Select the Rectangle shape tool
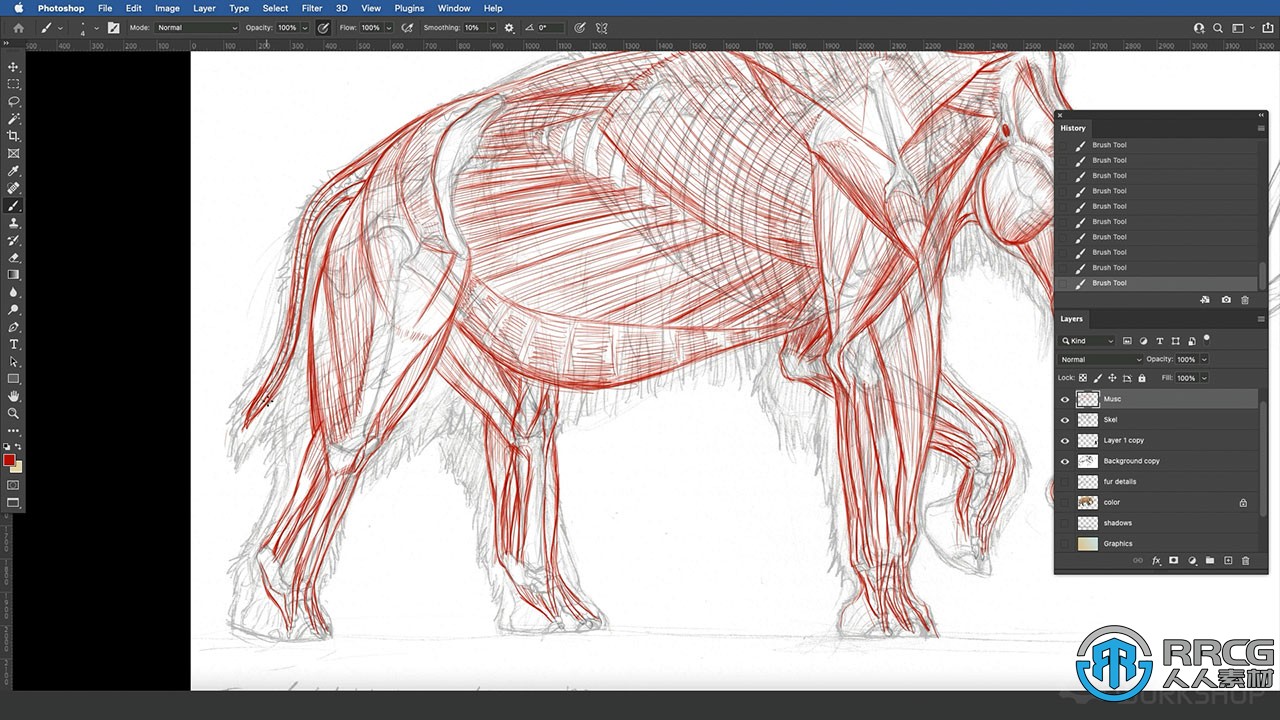This screenshot has height=720, width=1280. [13, 379]
